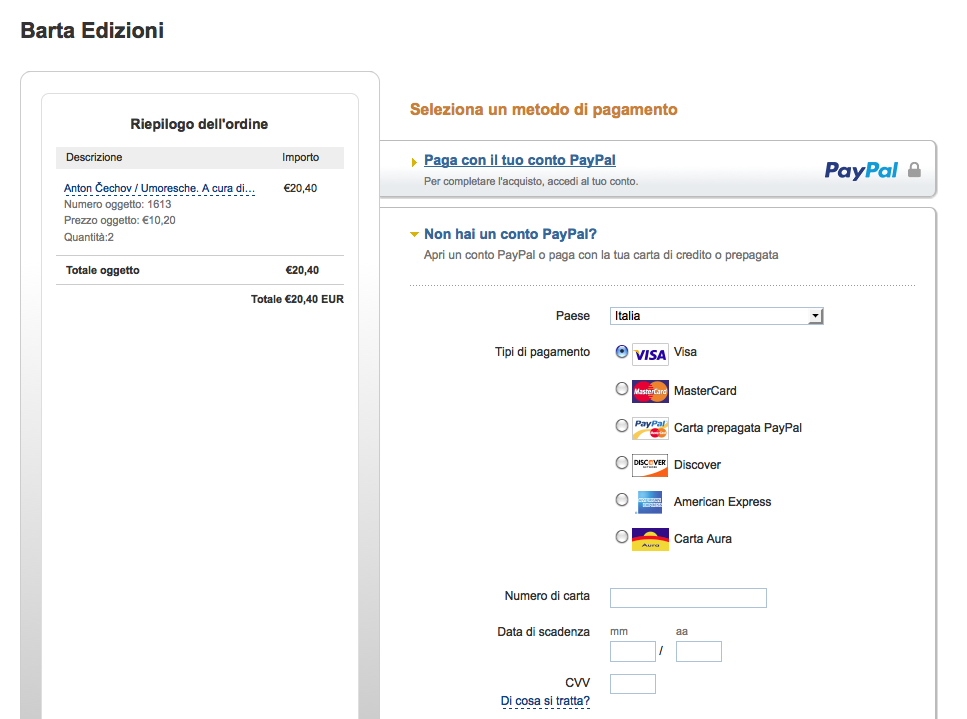The image size is (967, 719).
Task: Click the 'American Express' label text
Action: (723, 502)
